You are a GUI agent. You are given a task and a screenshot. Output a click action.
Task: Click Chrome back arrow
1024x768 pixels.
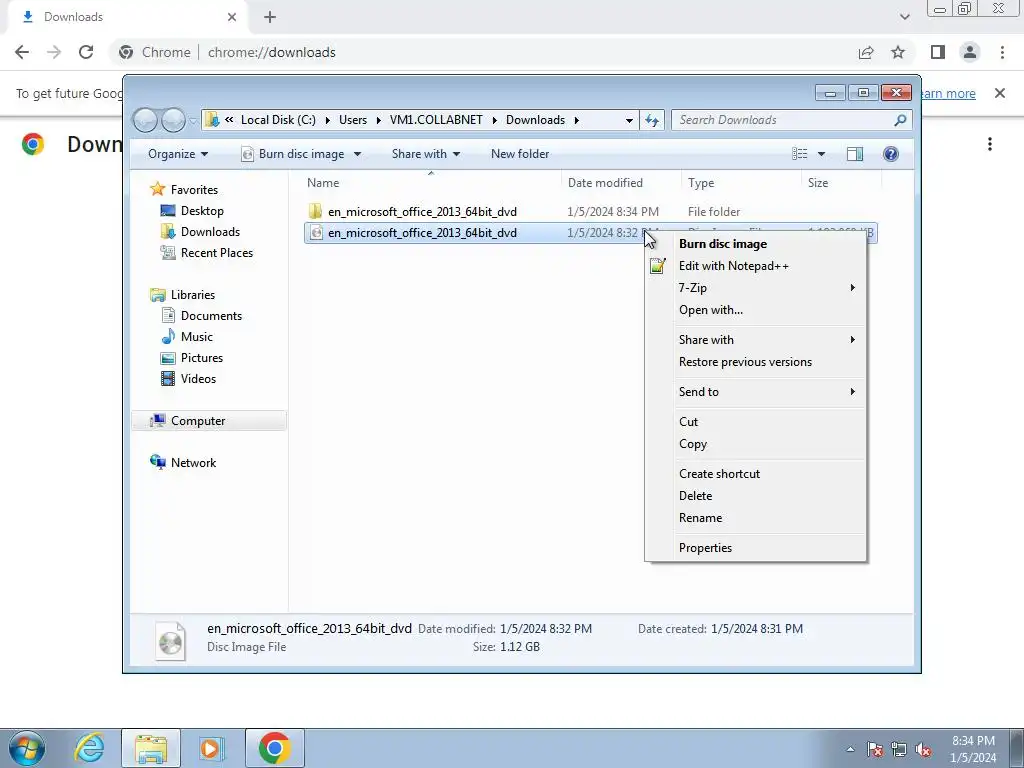pyautogui.click(x=22, y=52)
